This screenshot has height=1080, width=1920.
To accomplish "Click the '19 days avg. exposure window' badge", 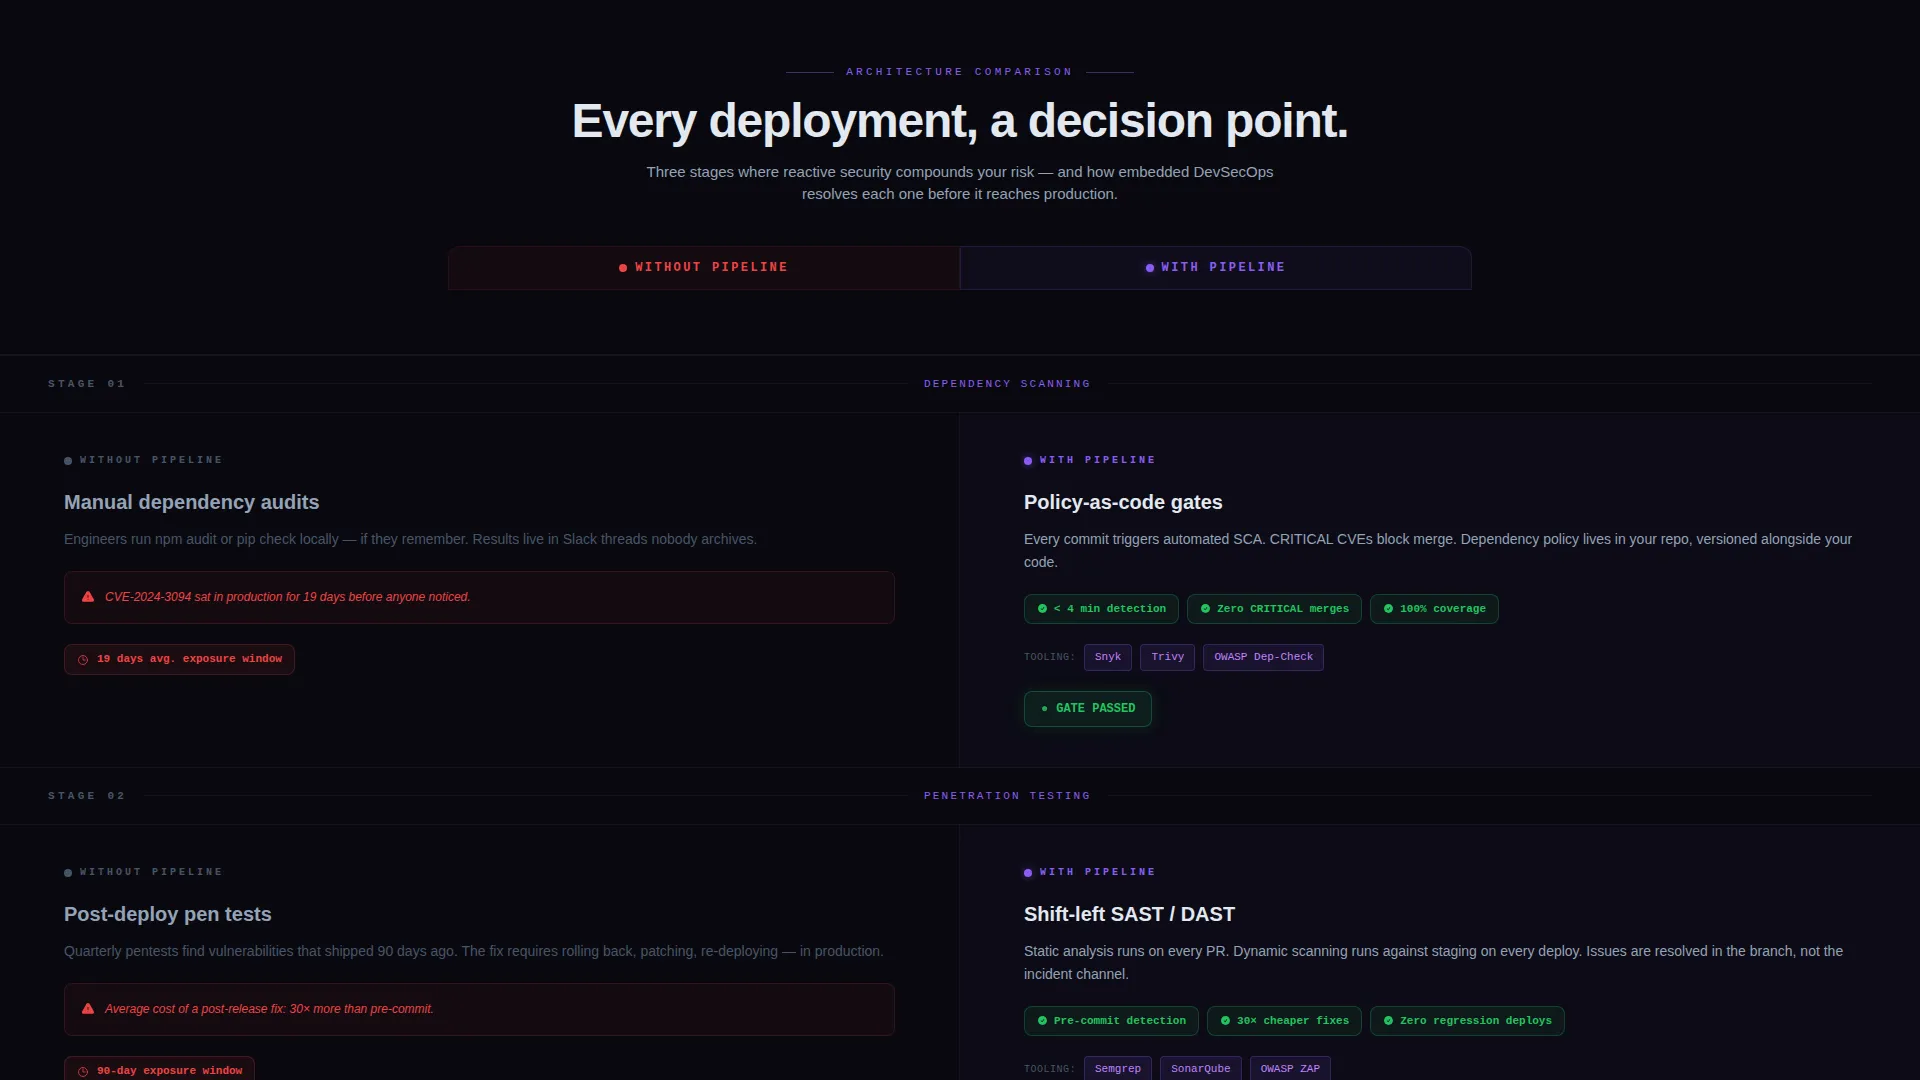I will click(x=179, y=660).
